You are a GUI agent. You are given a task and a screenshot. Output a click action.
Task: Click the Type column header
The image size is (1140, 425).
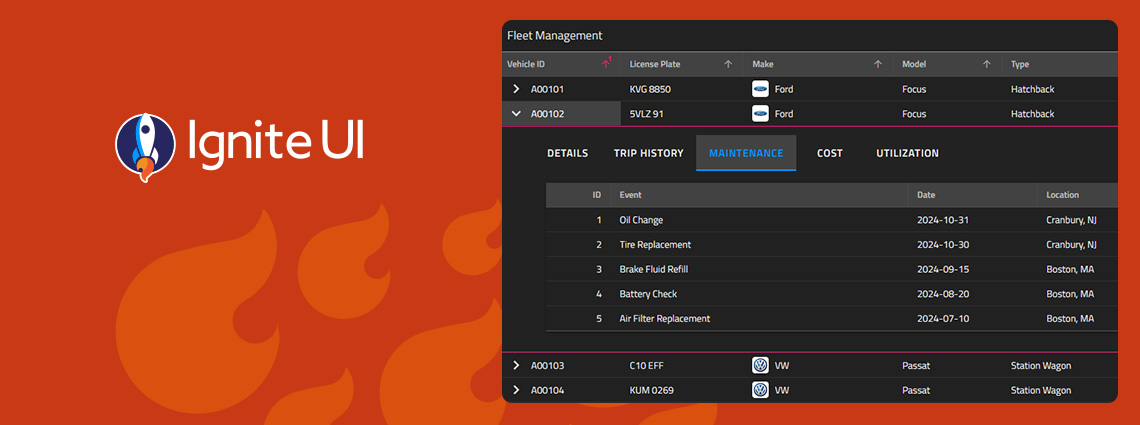pos(1020,64)
